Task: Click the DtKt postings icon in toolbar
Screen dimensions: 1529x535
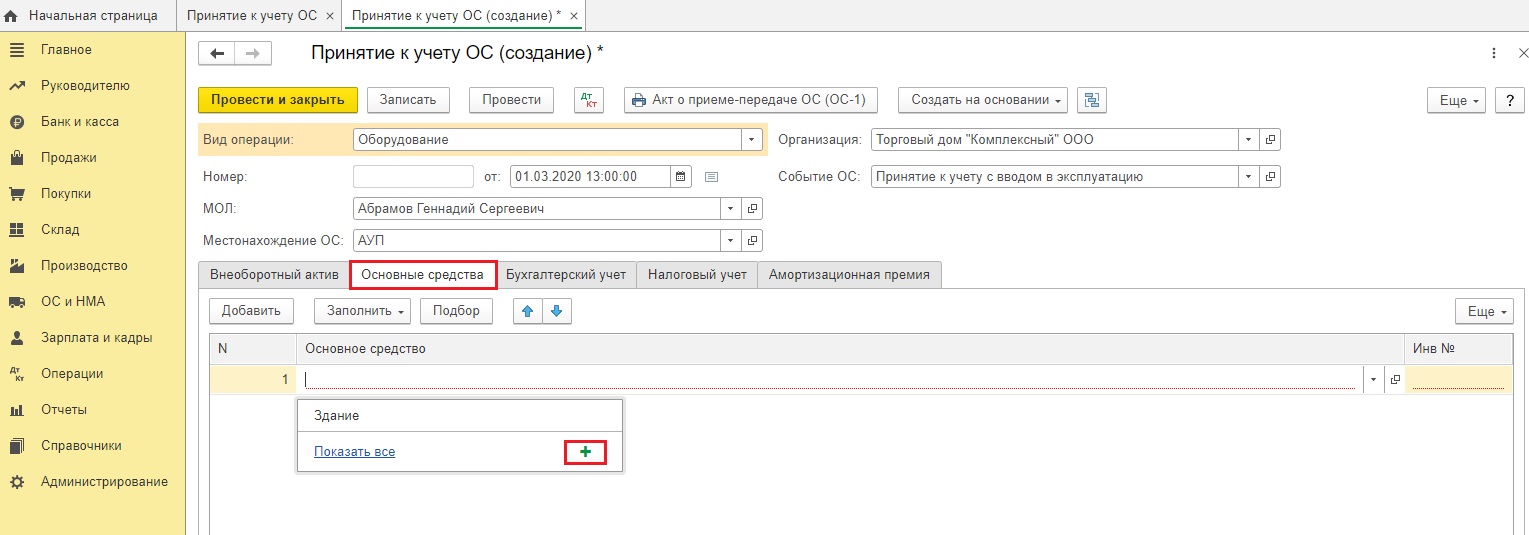Action: coord(589,100)
